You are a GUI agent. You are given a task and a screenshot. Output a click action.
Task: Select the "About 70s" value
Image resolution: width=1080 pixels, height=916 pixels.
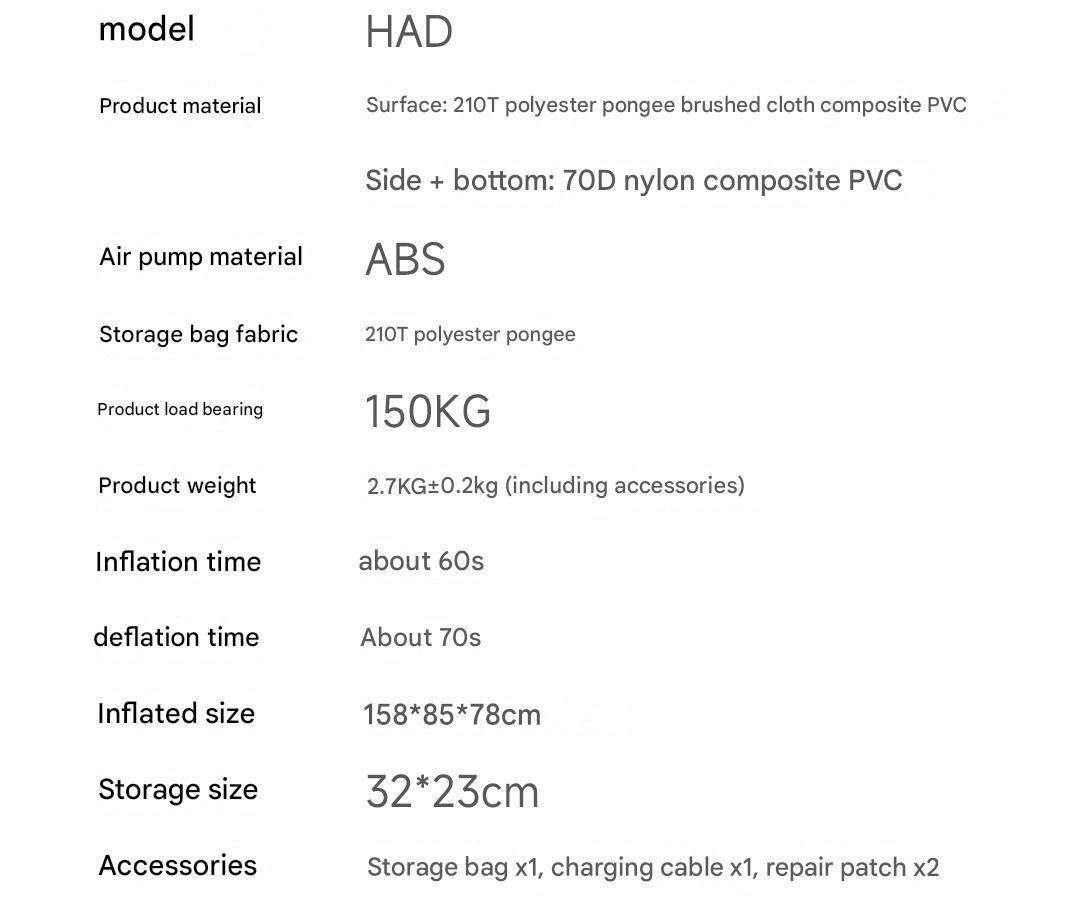[420, 637]
